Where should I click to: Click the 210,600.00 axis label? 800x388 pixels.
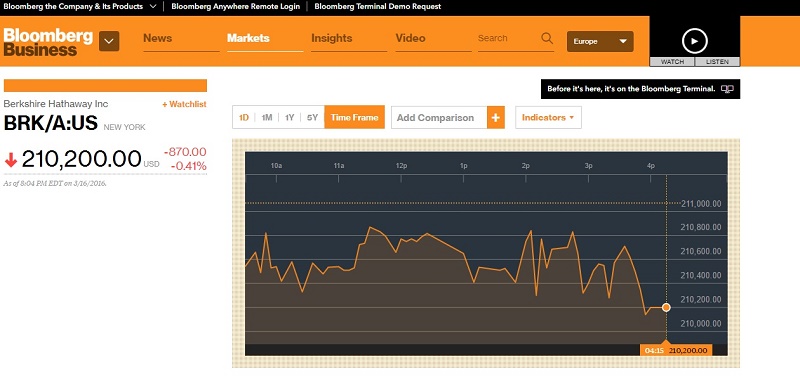coord(701,251)
